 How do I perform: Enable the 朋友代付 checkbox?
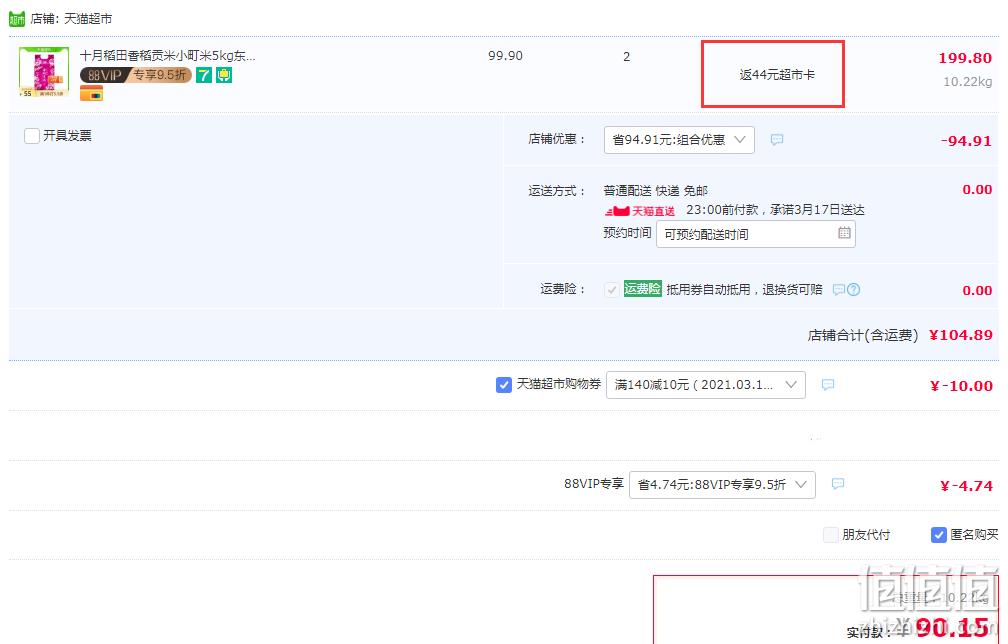(x=831, y=535)
